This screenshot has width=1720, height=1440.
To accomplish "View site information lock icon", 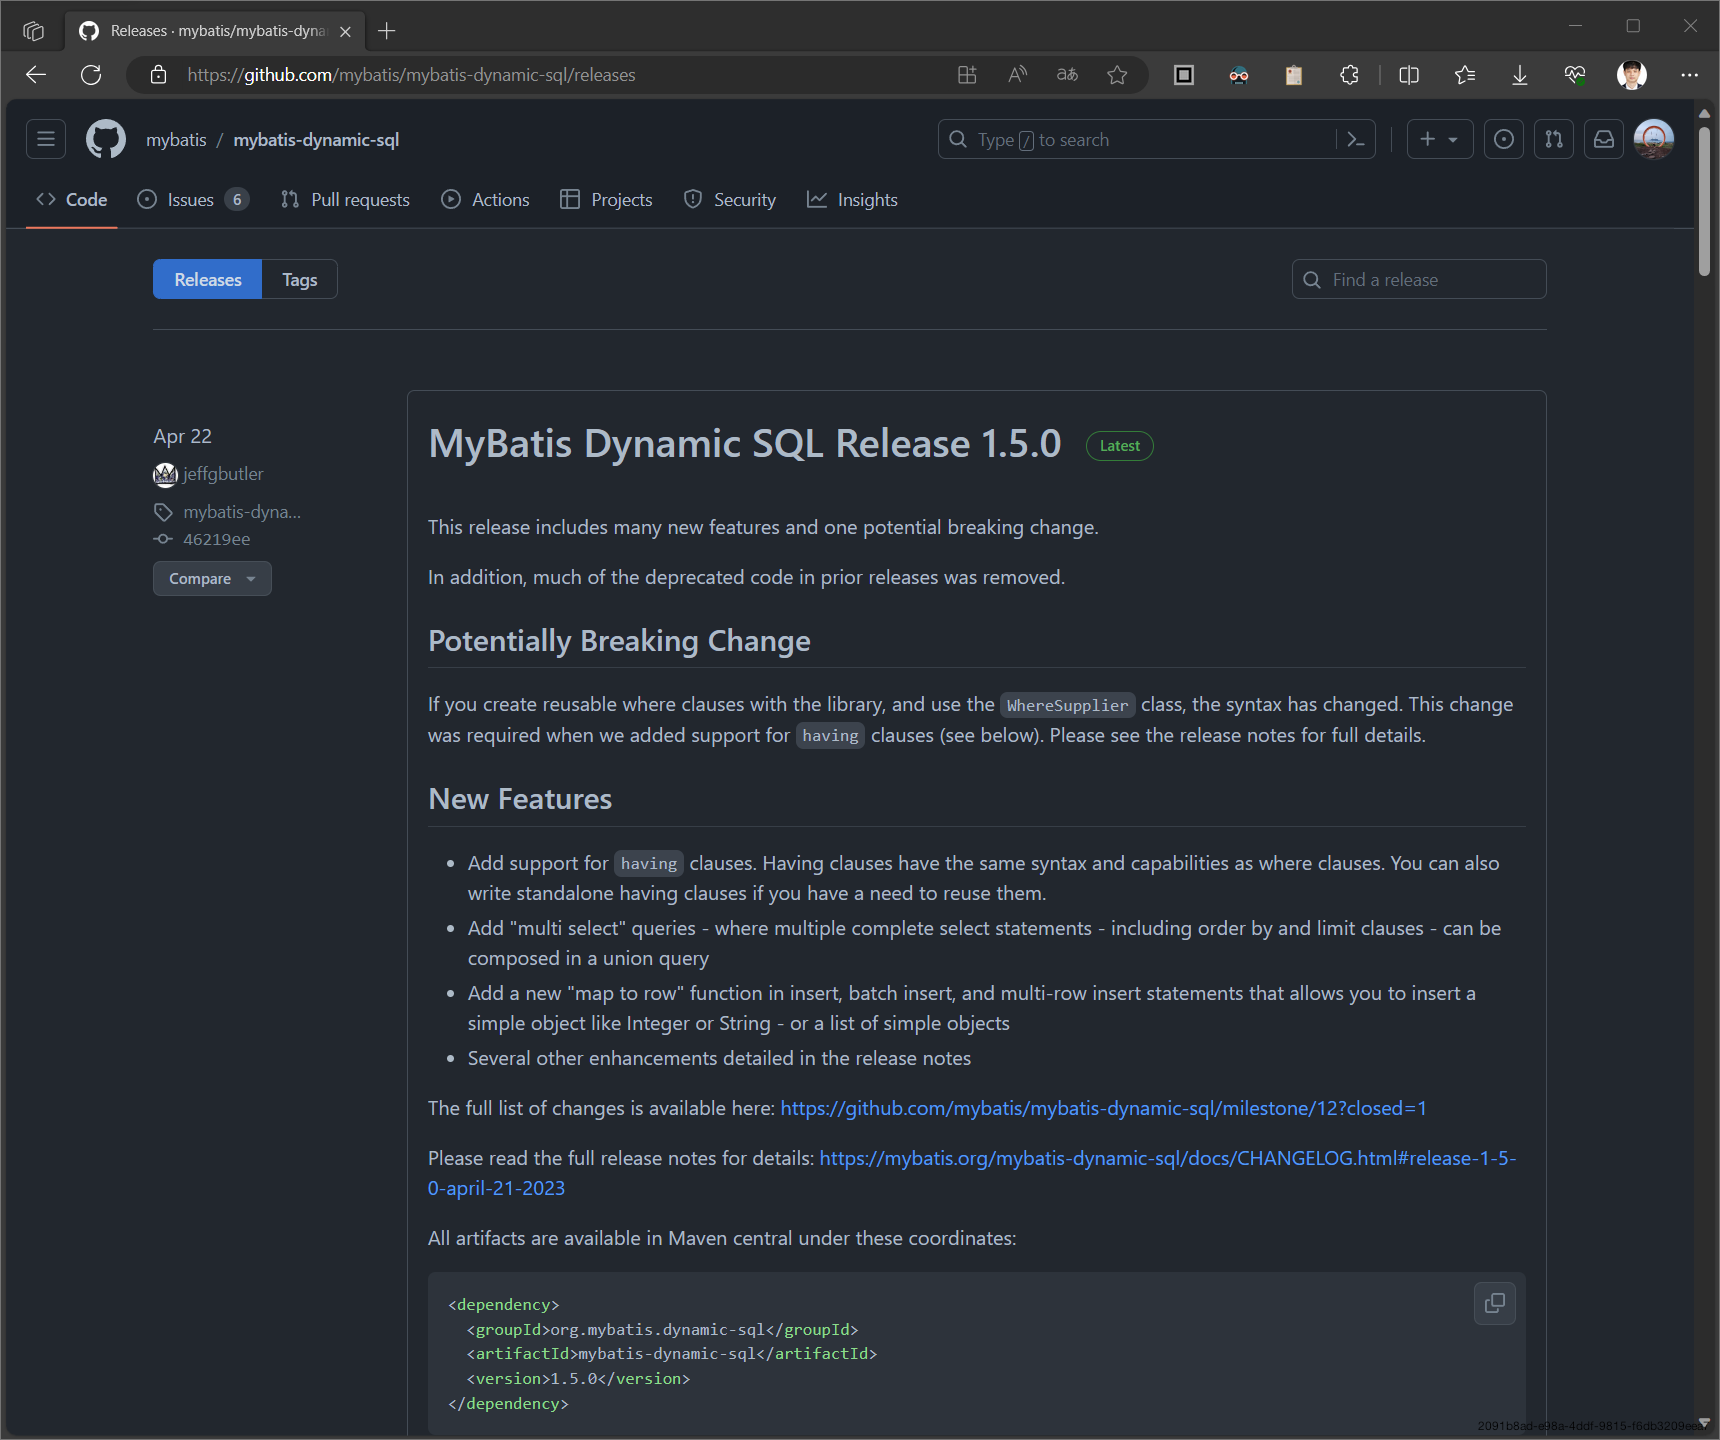I will 158,75.
